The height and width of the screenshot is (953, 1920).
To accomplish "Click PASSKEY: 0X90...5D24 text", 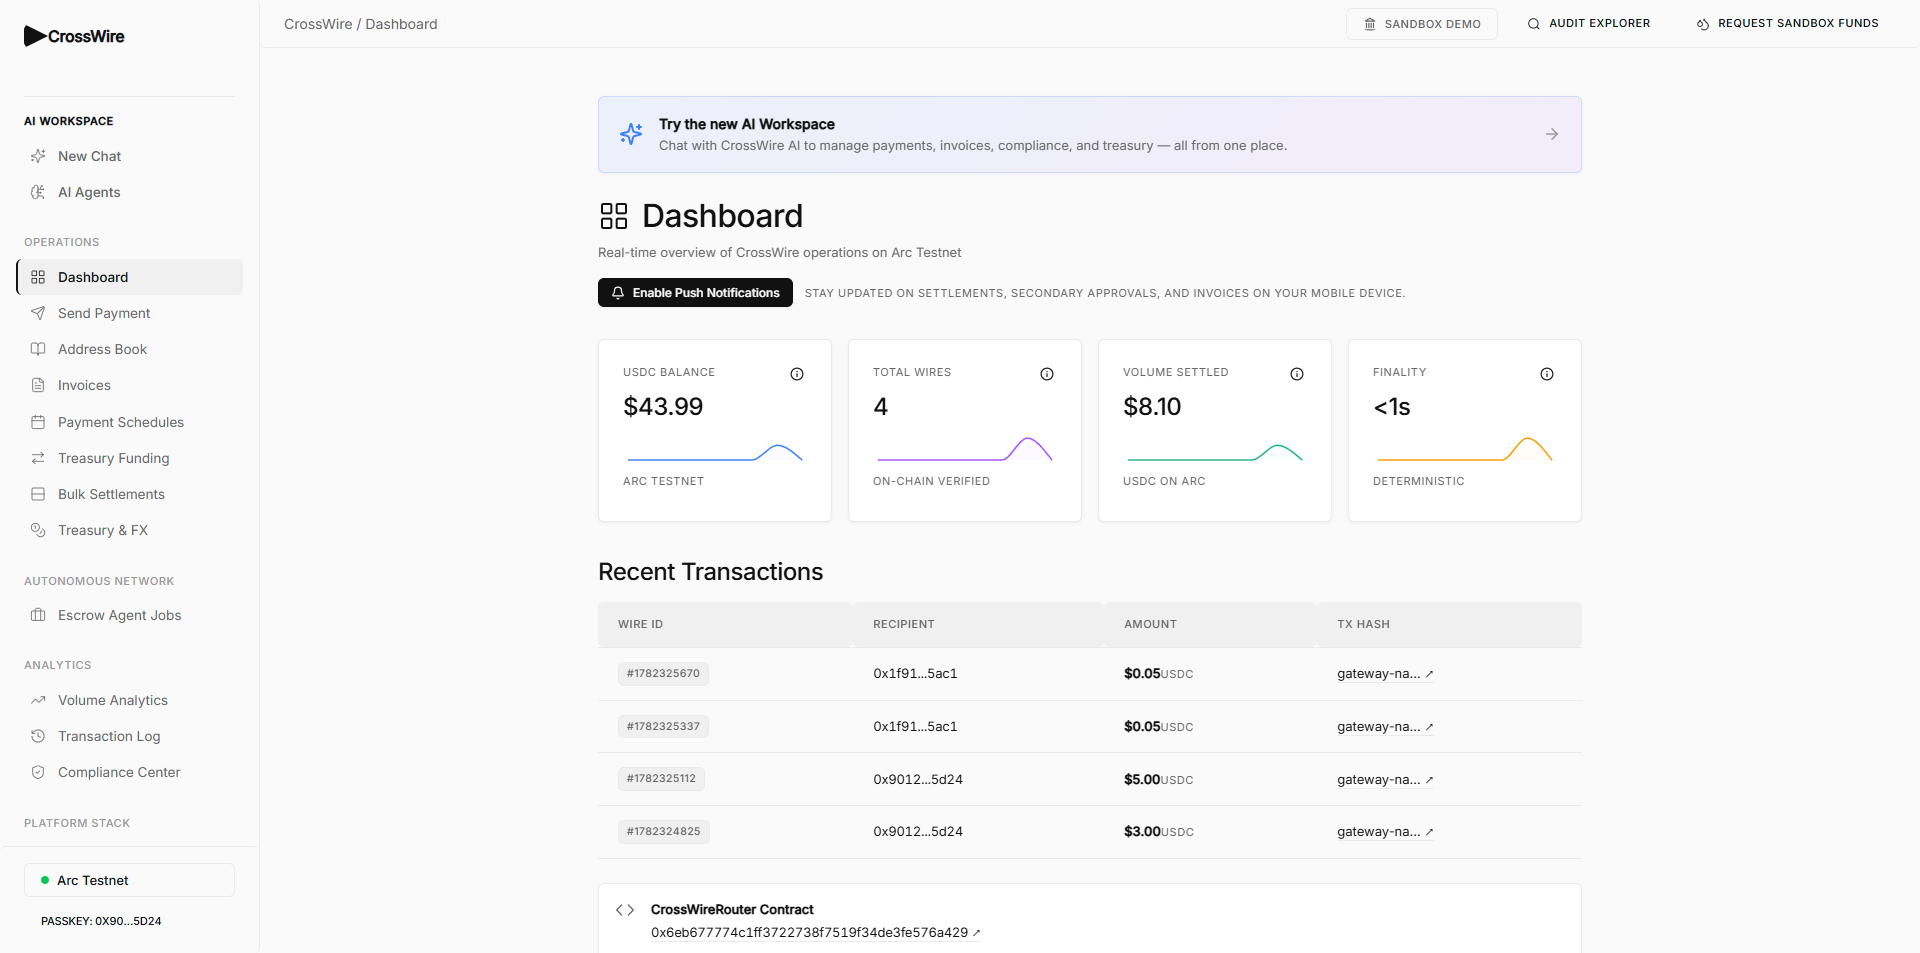I will click(101, 921).
